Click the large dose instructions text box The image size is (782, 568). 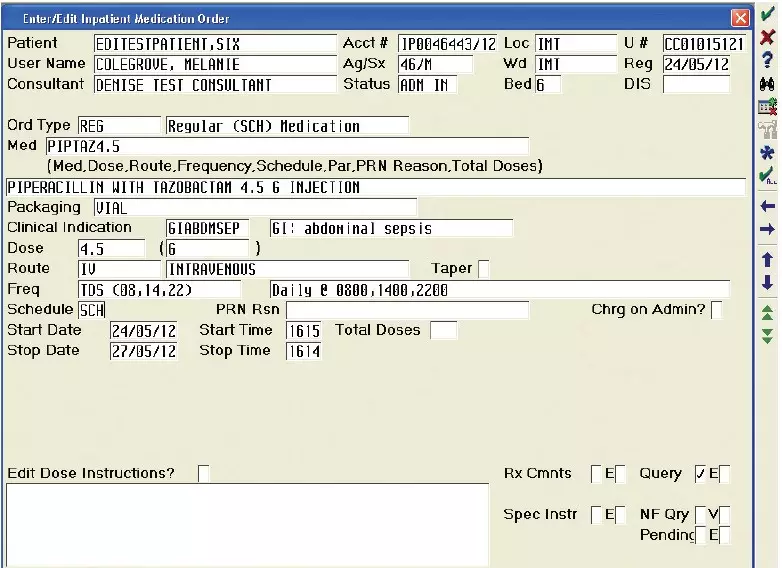247,524
